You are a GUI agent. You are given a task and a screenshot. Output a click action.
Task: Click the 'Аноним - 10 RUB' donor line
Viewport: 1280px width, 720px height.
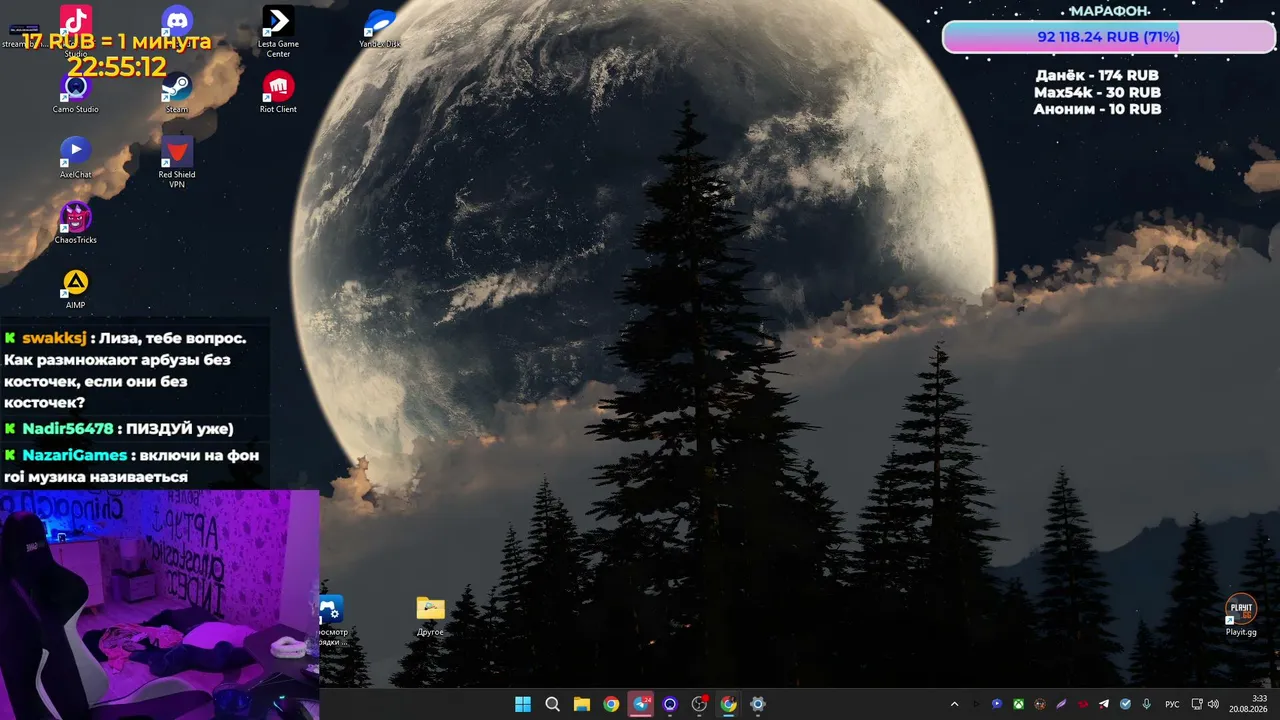point(1097,109)
